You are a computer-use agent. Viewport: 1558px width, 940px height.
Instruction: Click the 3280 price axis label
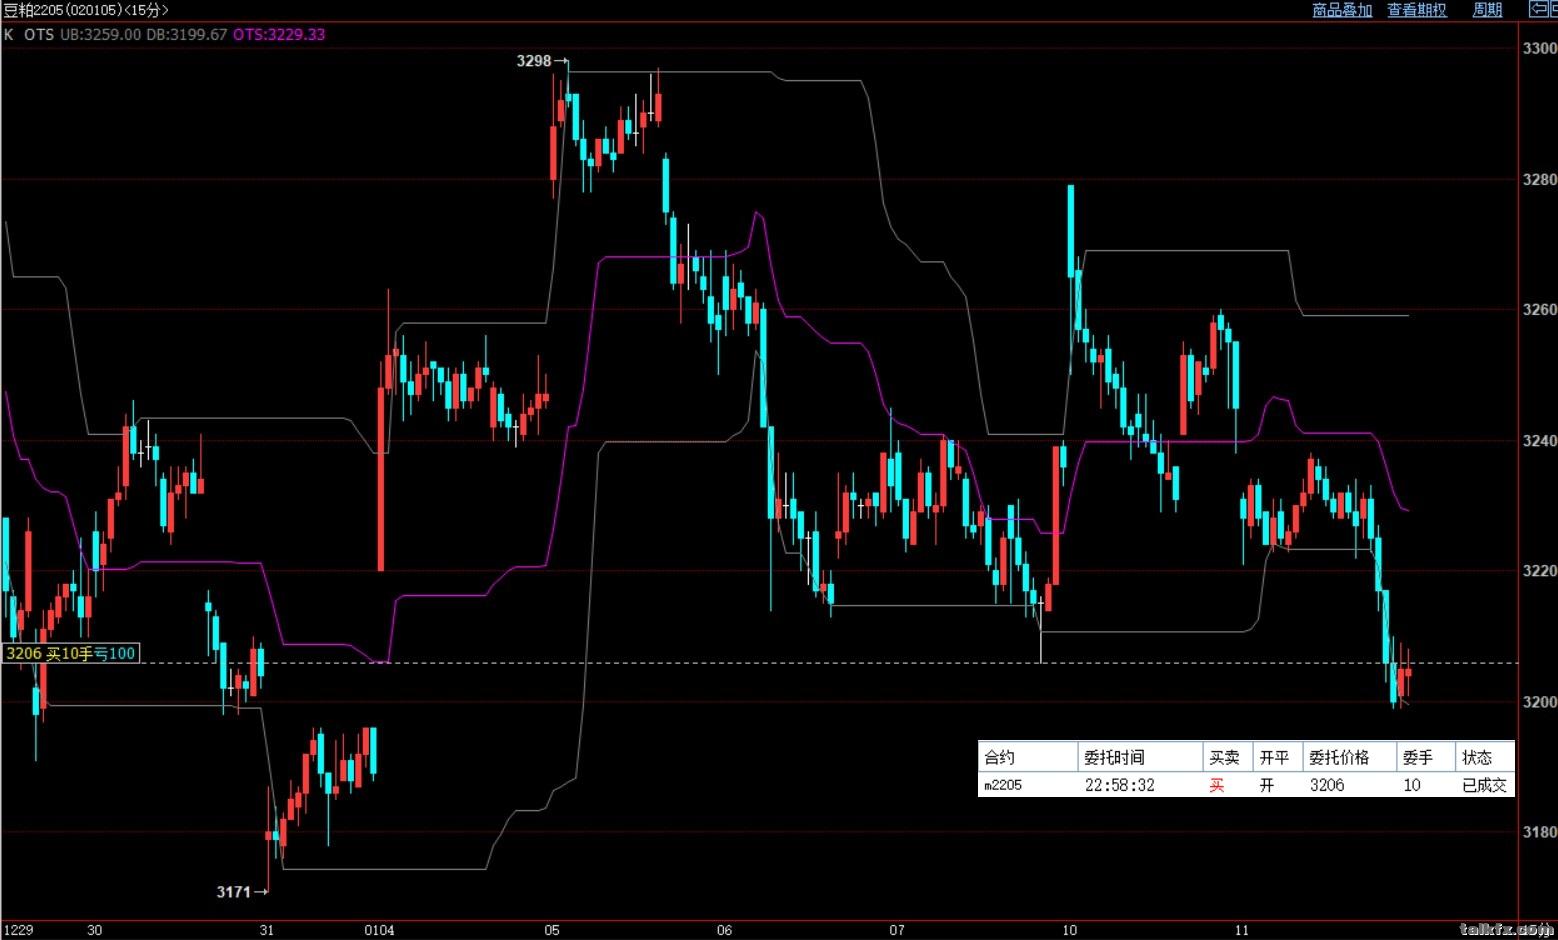tap(1539, 179)
